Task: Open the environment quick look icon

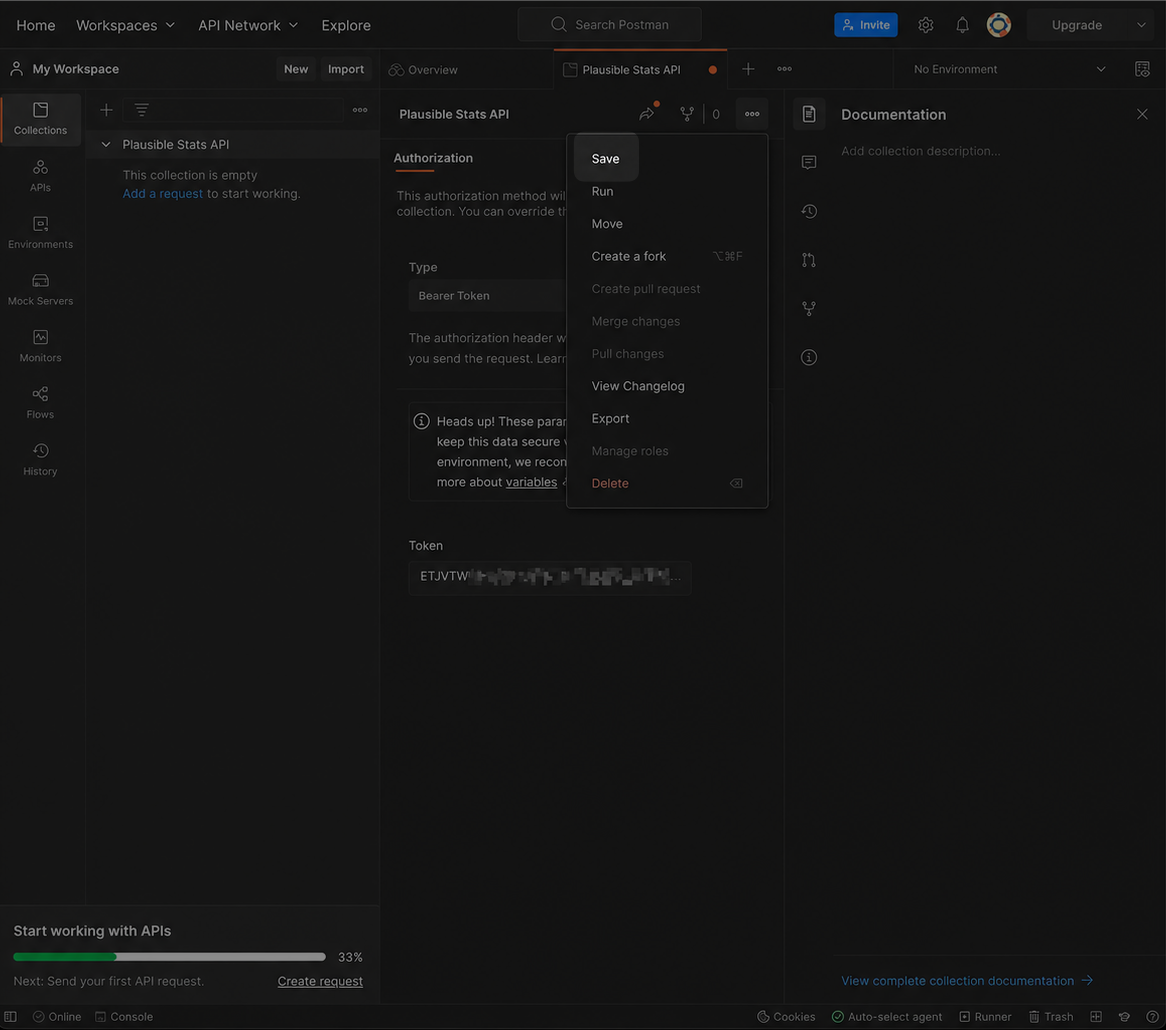Action: (x=1142, y=69)
